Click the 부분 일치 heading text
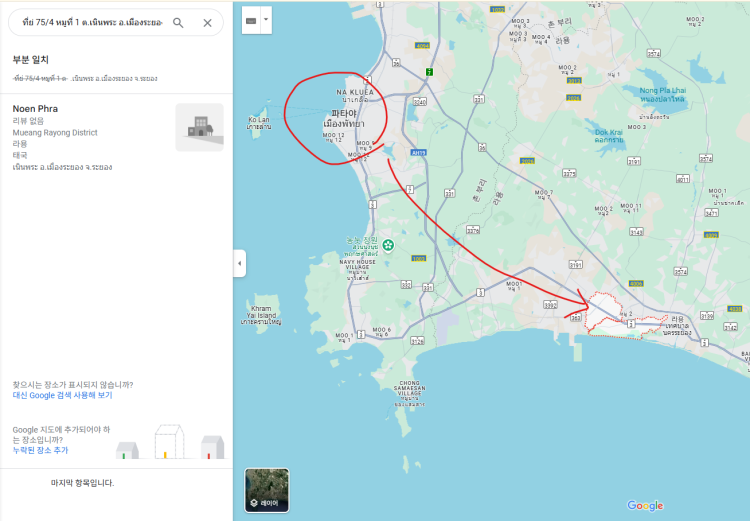This screenshot has width=750, height=521. click(31, 60)
